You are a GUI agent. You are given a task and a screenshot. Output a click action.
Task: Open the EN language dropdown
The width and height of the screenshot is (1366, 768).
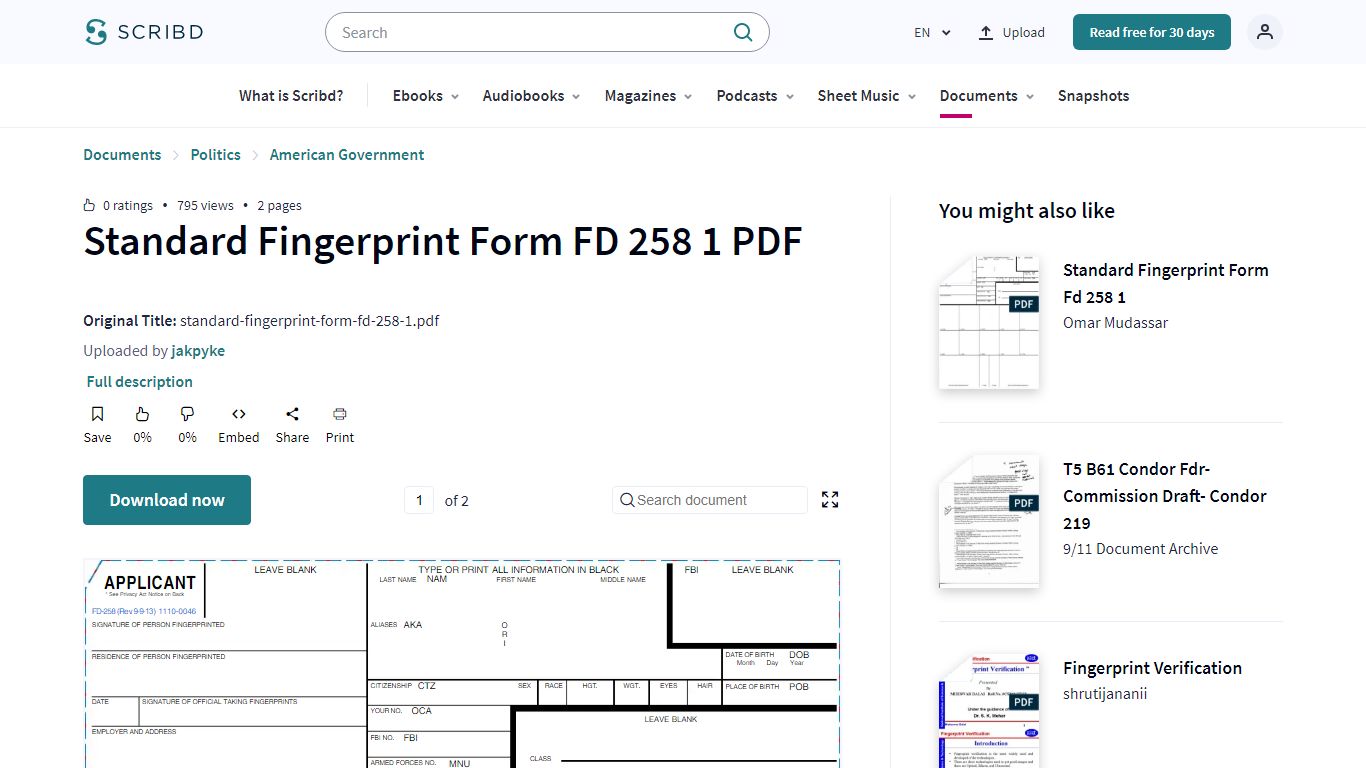pos(932,32)
